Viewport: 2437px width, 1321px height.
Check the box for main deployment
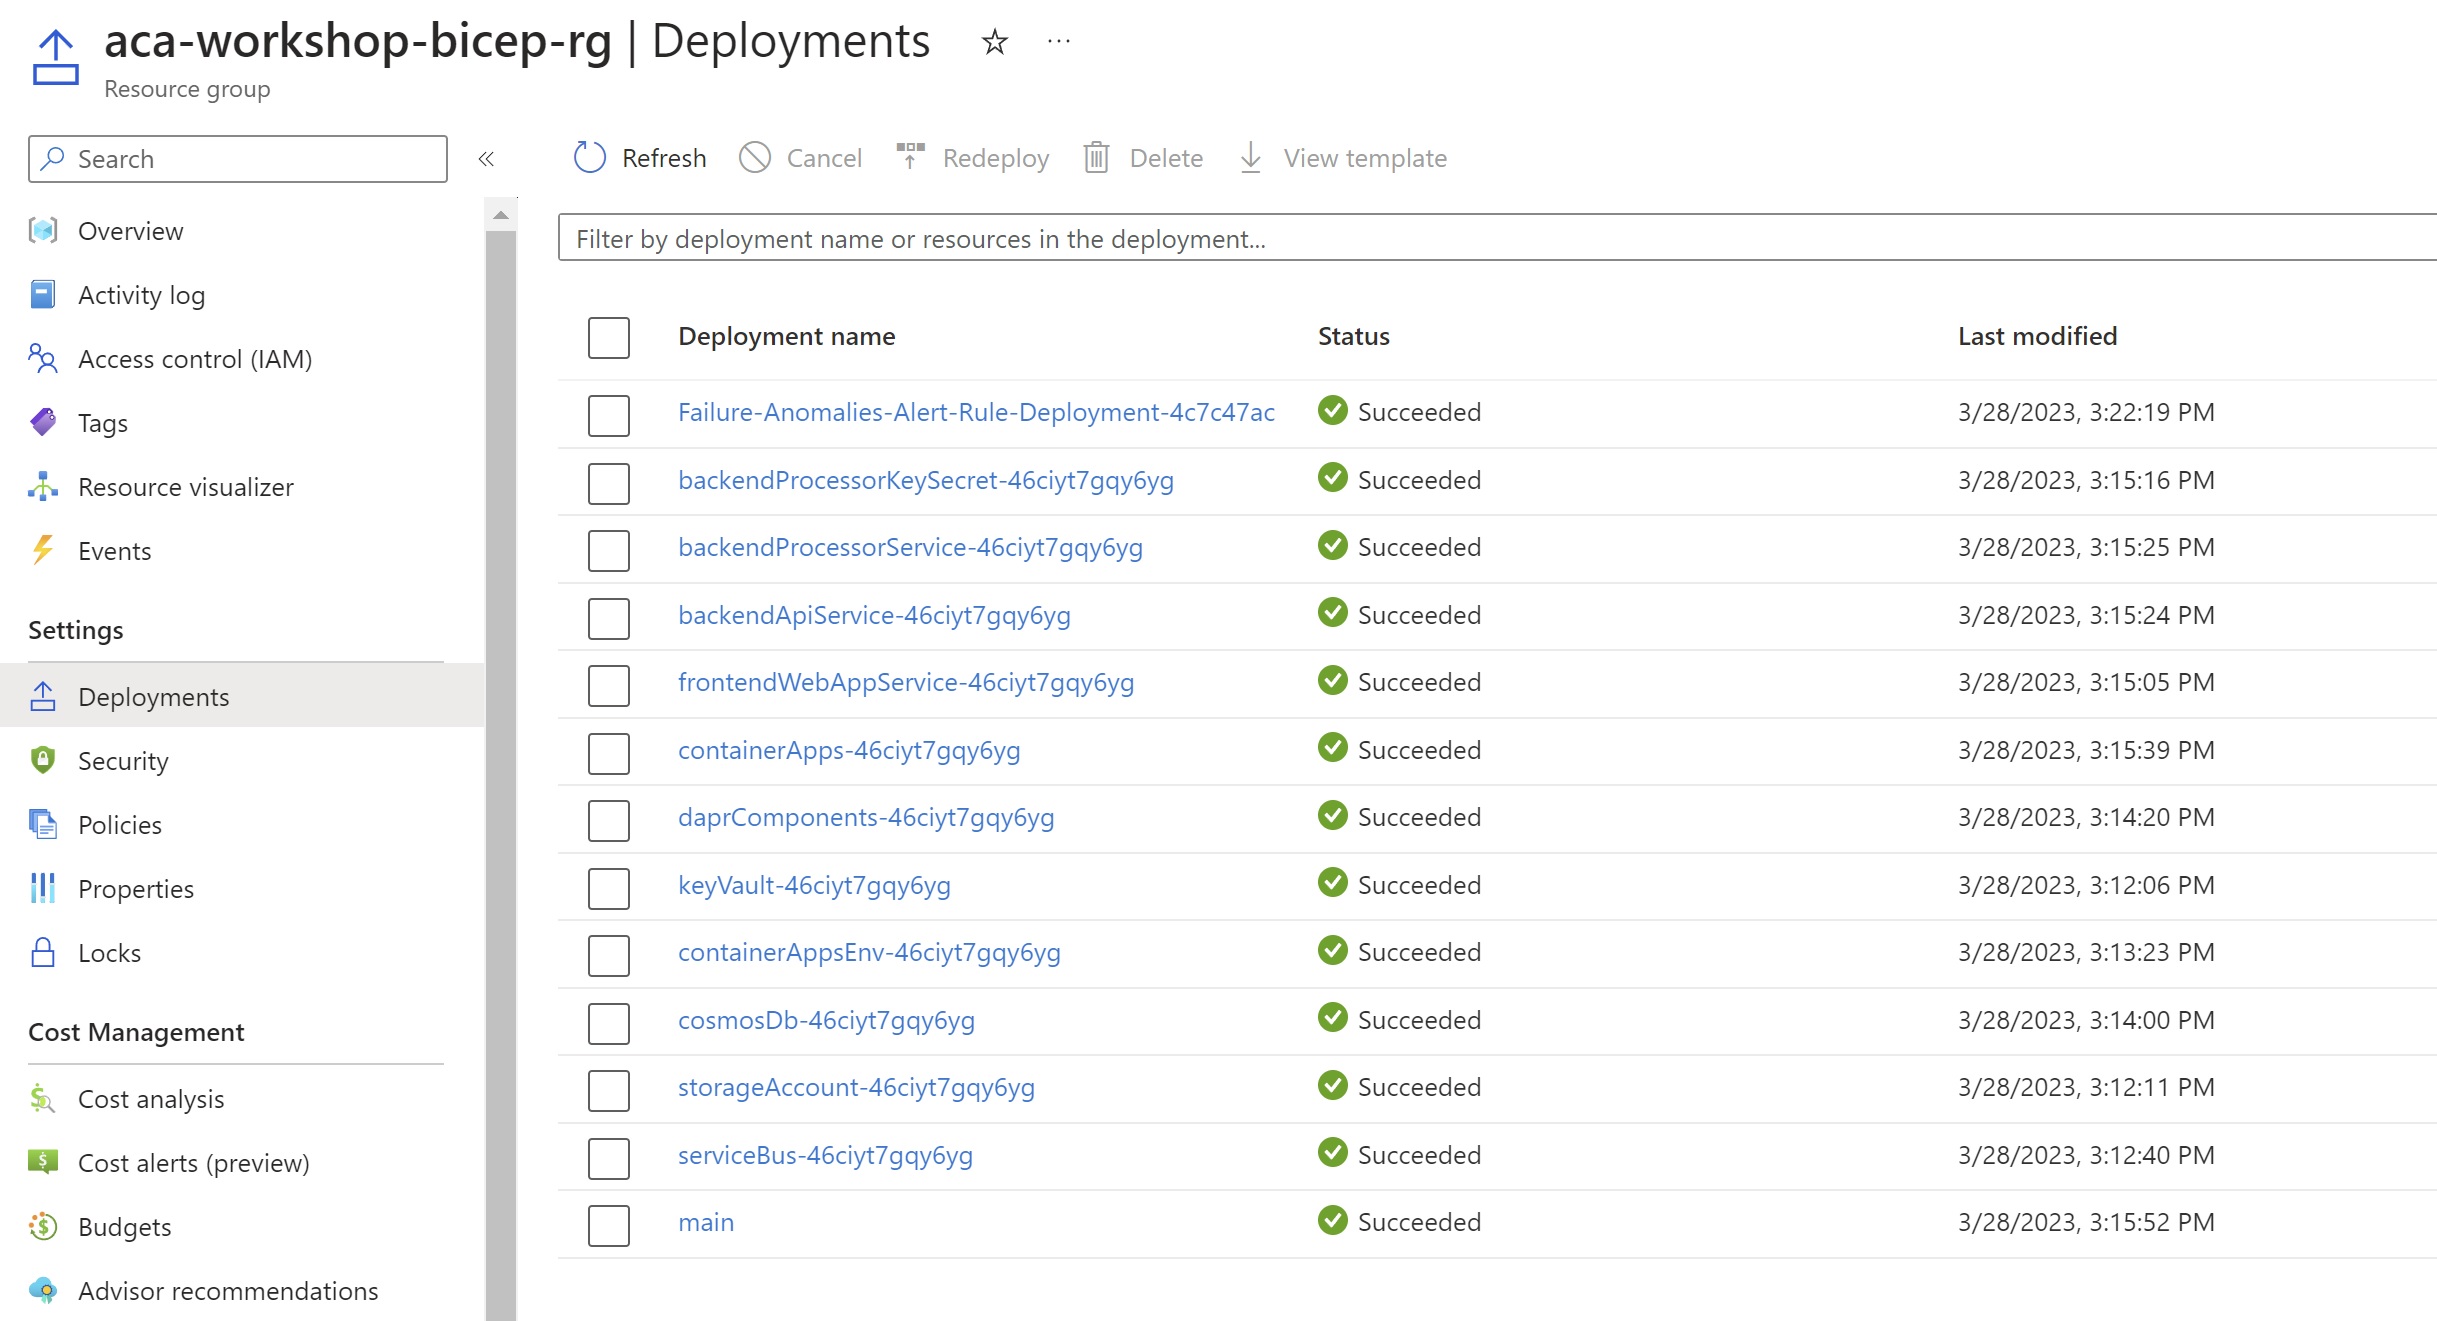pos(608,1224)
